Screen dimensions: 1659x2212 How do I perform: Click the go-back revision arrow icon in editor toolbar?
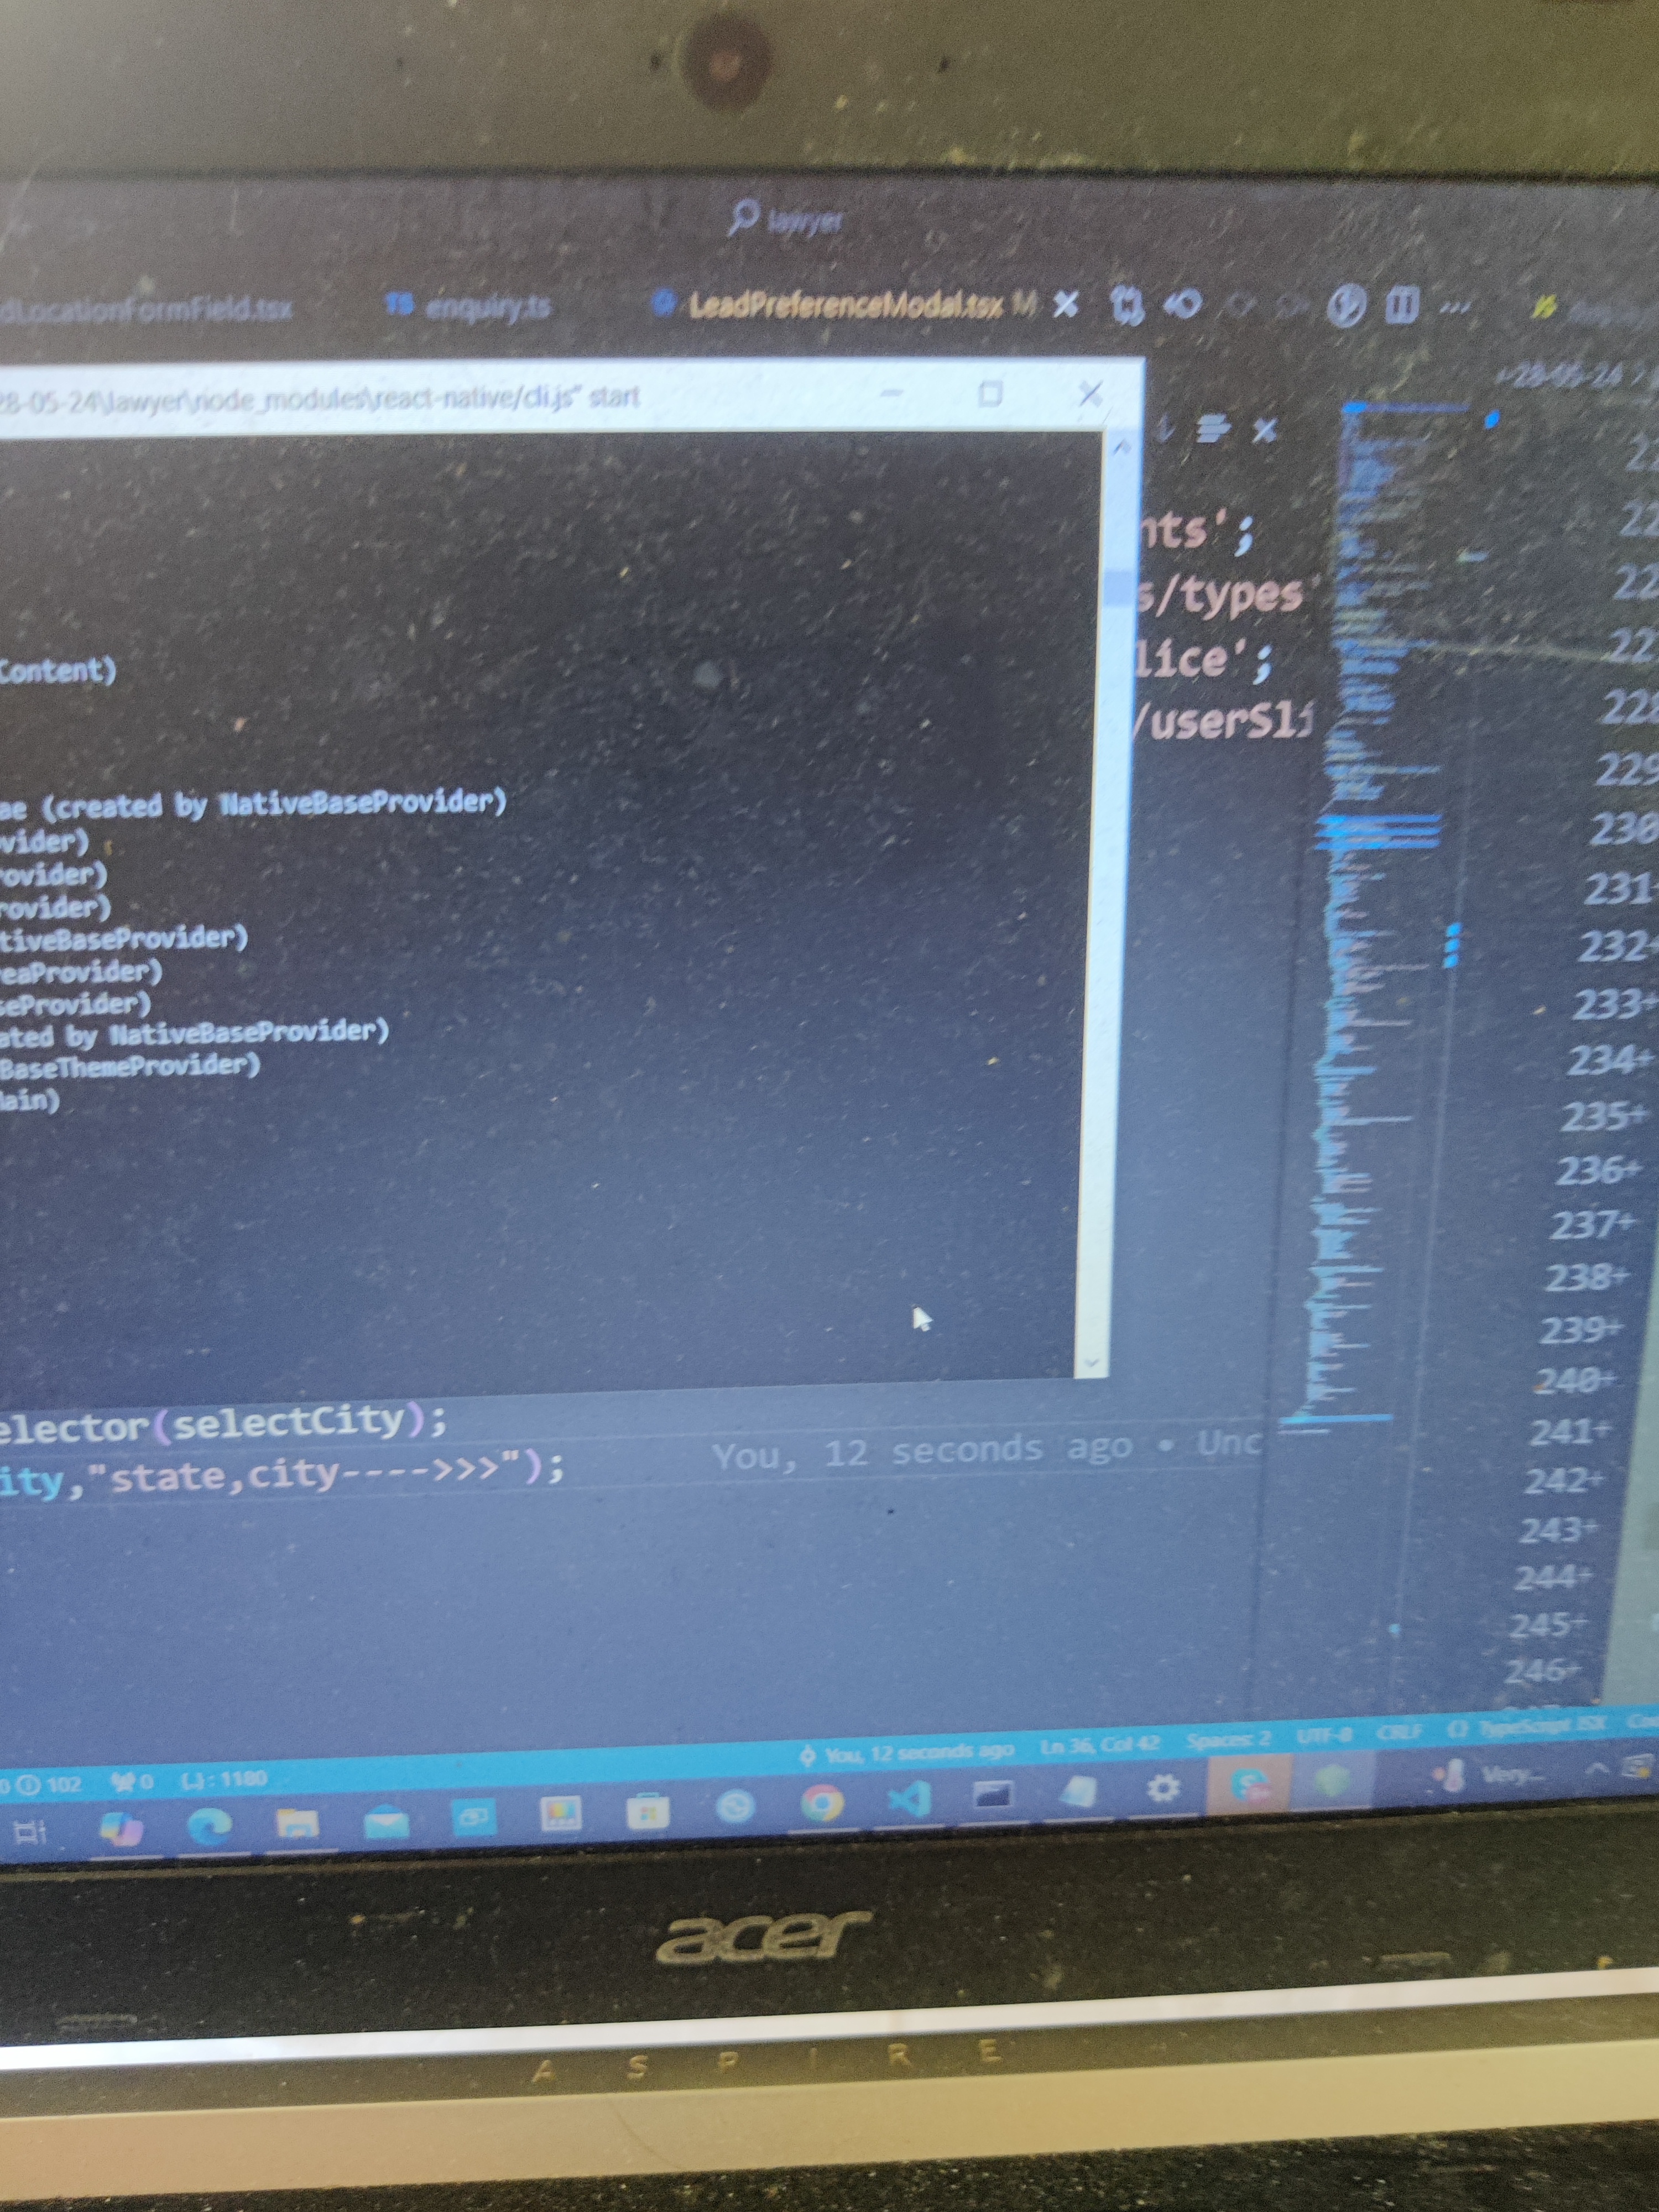(x=1185, y=304)
